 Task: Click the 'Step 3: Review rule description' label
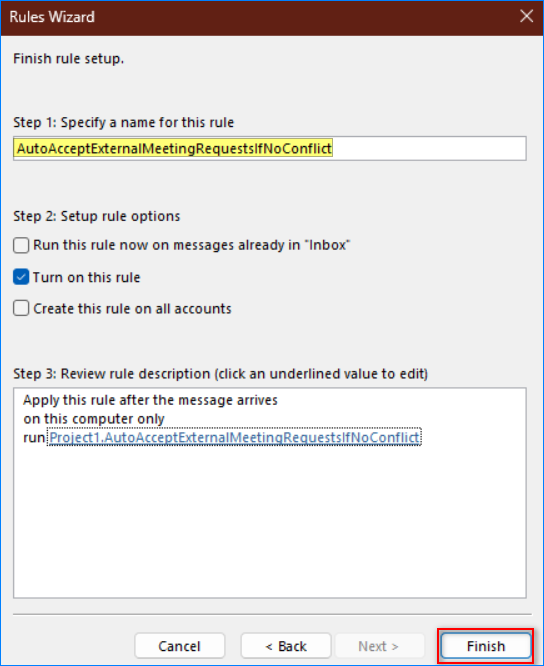coord(220,374)
